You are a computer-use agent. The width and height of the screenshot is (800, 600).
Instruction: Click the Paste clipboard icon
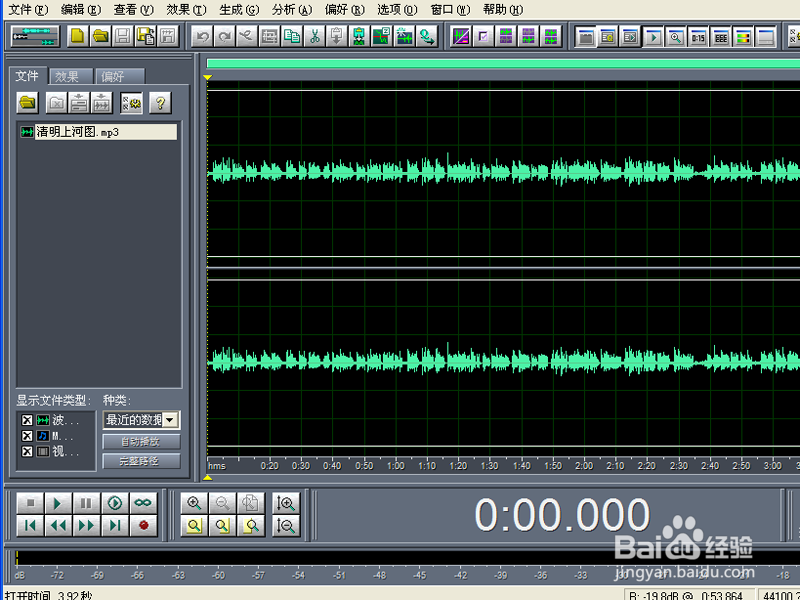[337, 36]
